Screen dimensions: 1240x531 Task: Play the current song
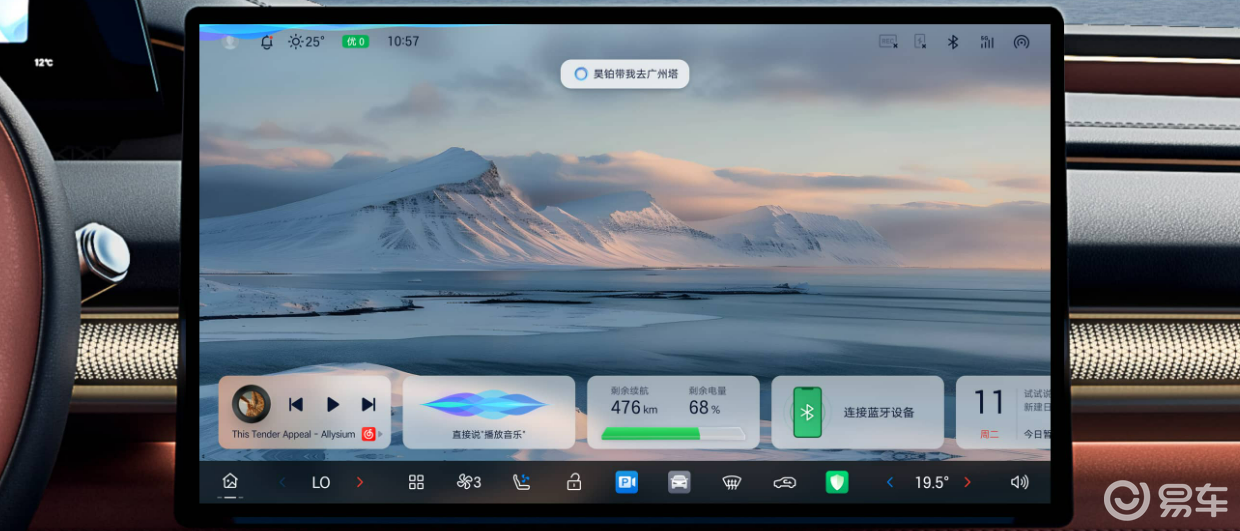[x=333, y=404]
